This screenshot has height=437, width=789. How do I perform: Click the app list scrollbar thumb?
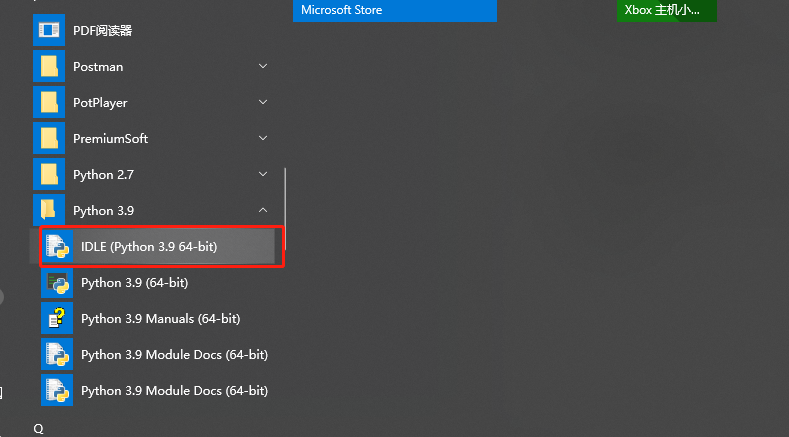point(285,208)
